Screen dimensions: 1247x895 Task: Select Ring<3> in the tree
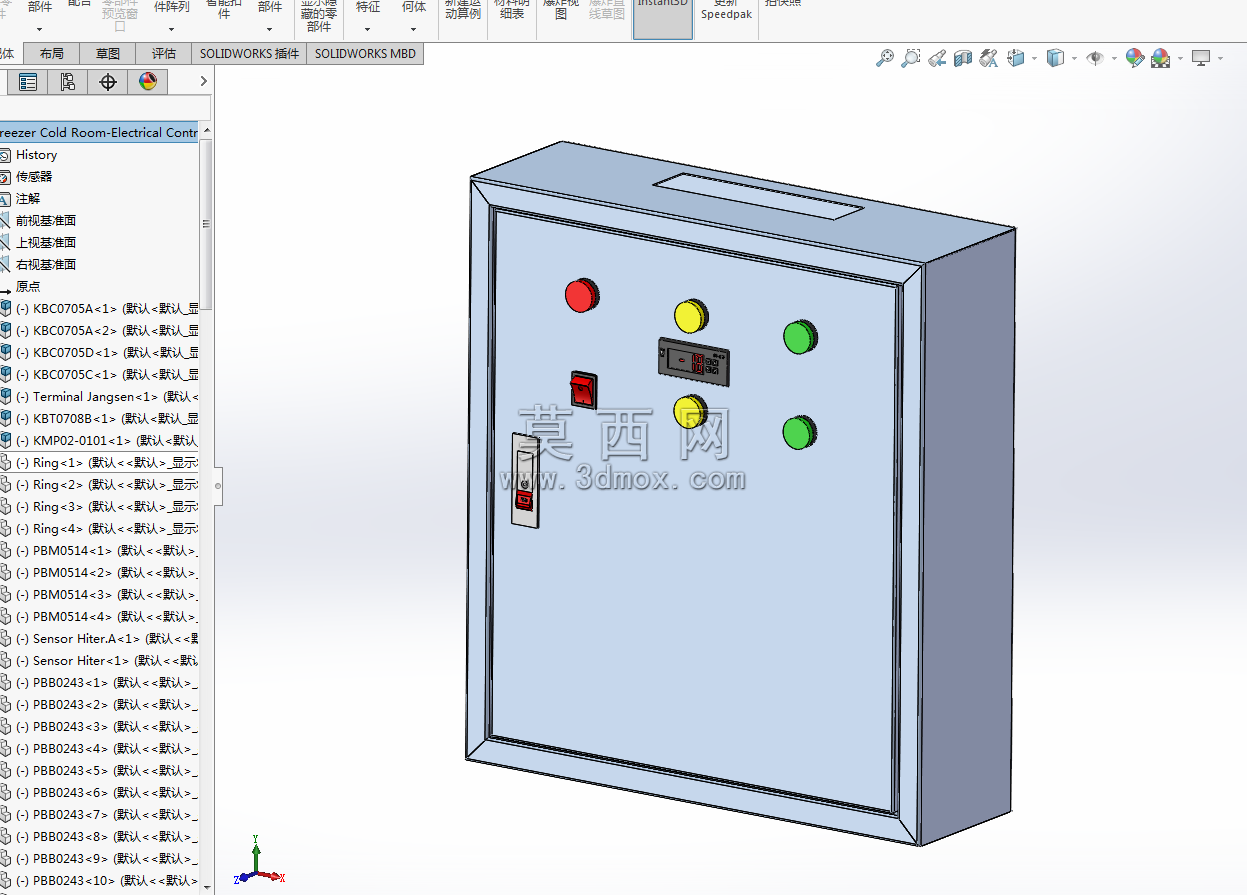coord(99,507)
